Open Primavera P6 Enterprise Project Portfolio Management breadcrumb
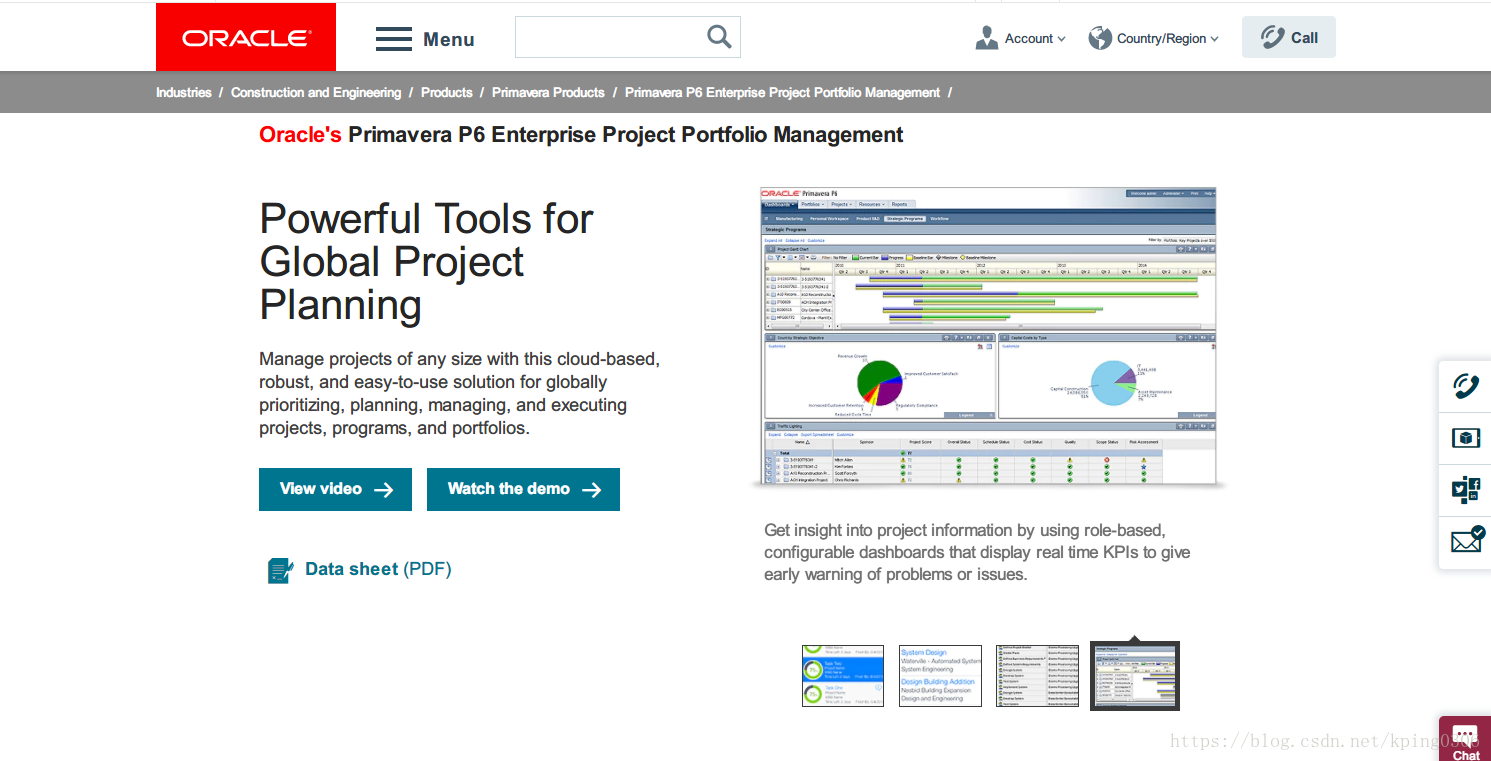 click(782, 92)
